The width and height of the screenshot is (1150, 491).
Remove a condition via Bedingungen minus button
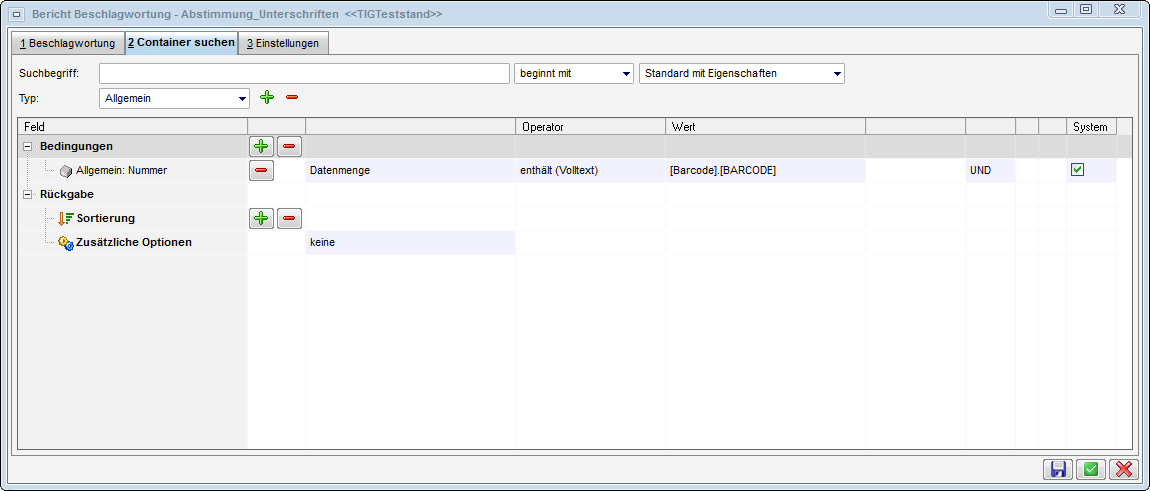point(289,147)
